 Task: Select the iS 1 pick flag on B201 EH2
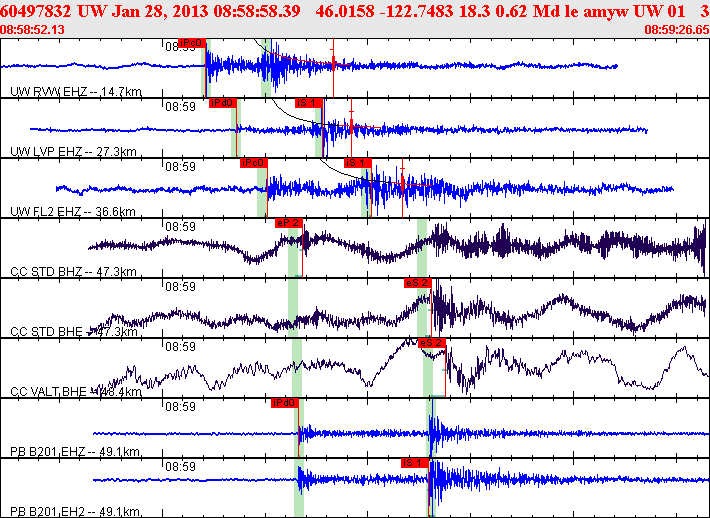coord(414,463)
